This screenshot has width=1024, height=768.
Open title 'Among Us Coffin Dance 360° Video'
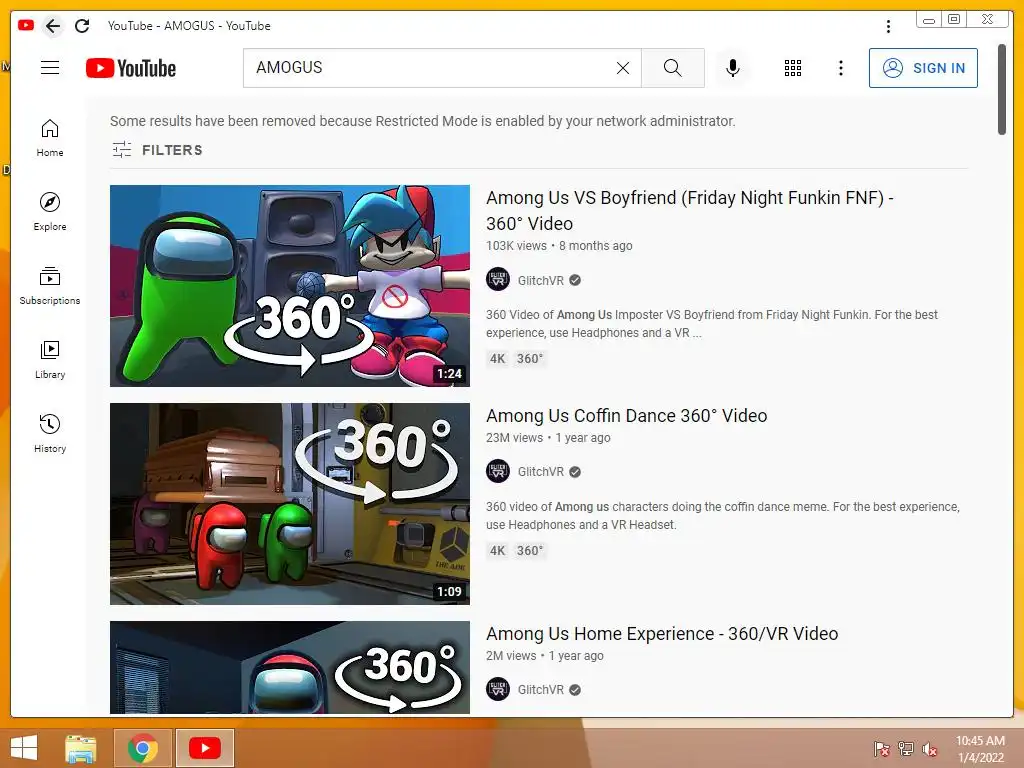click(626, 416)
